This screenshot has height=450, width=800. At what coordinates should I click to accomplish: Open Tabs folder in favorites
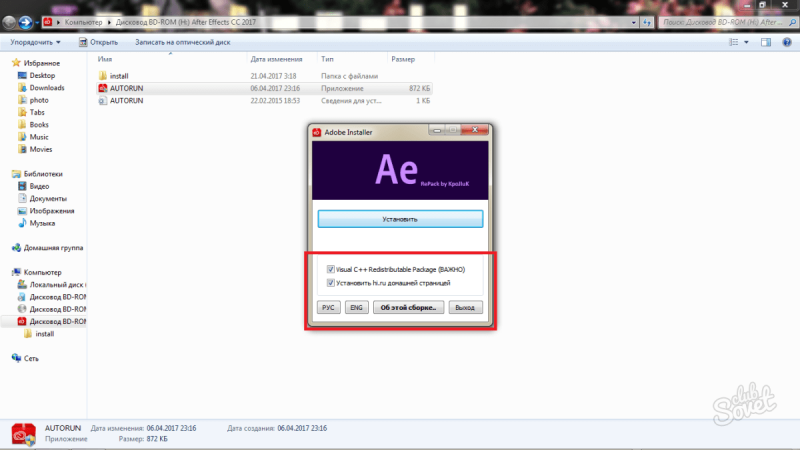[x=37, y=112]
